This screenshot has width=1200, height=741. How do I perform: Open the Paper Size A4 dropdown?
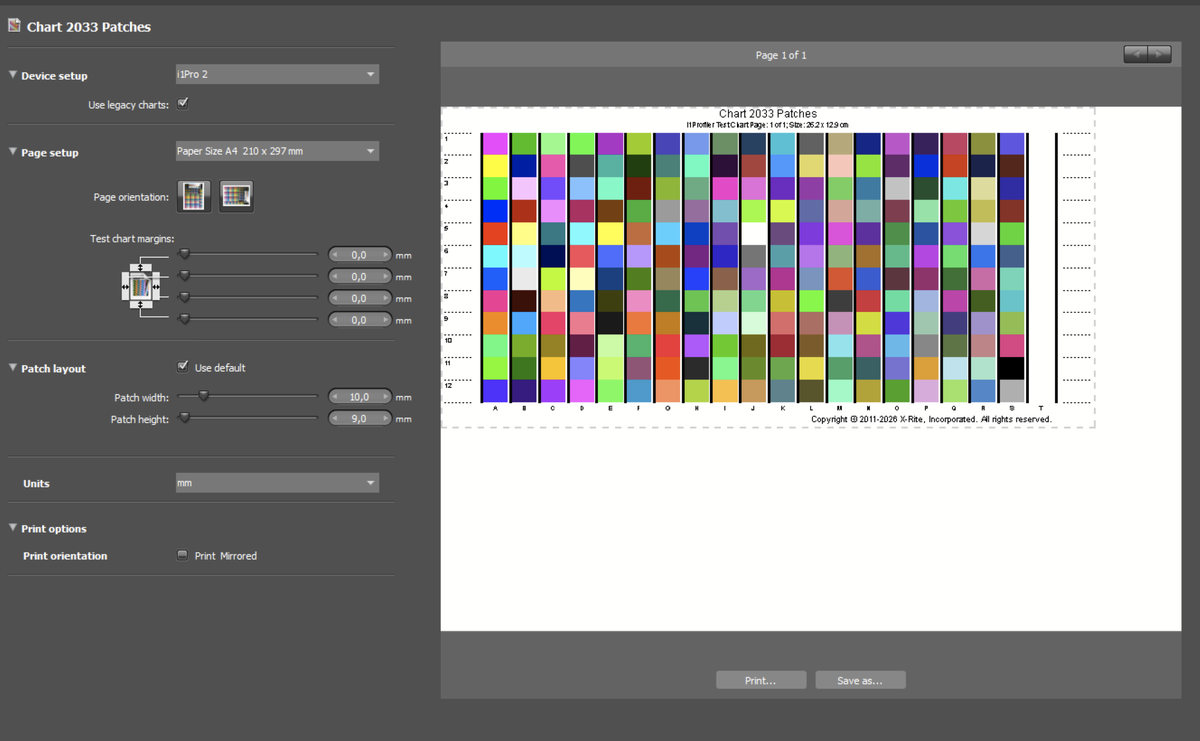coord(276,151)
